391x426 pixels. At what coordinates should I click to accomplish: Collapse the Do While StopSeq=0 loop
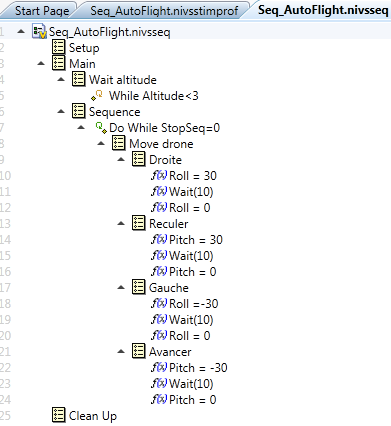tap(81, 127)
